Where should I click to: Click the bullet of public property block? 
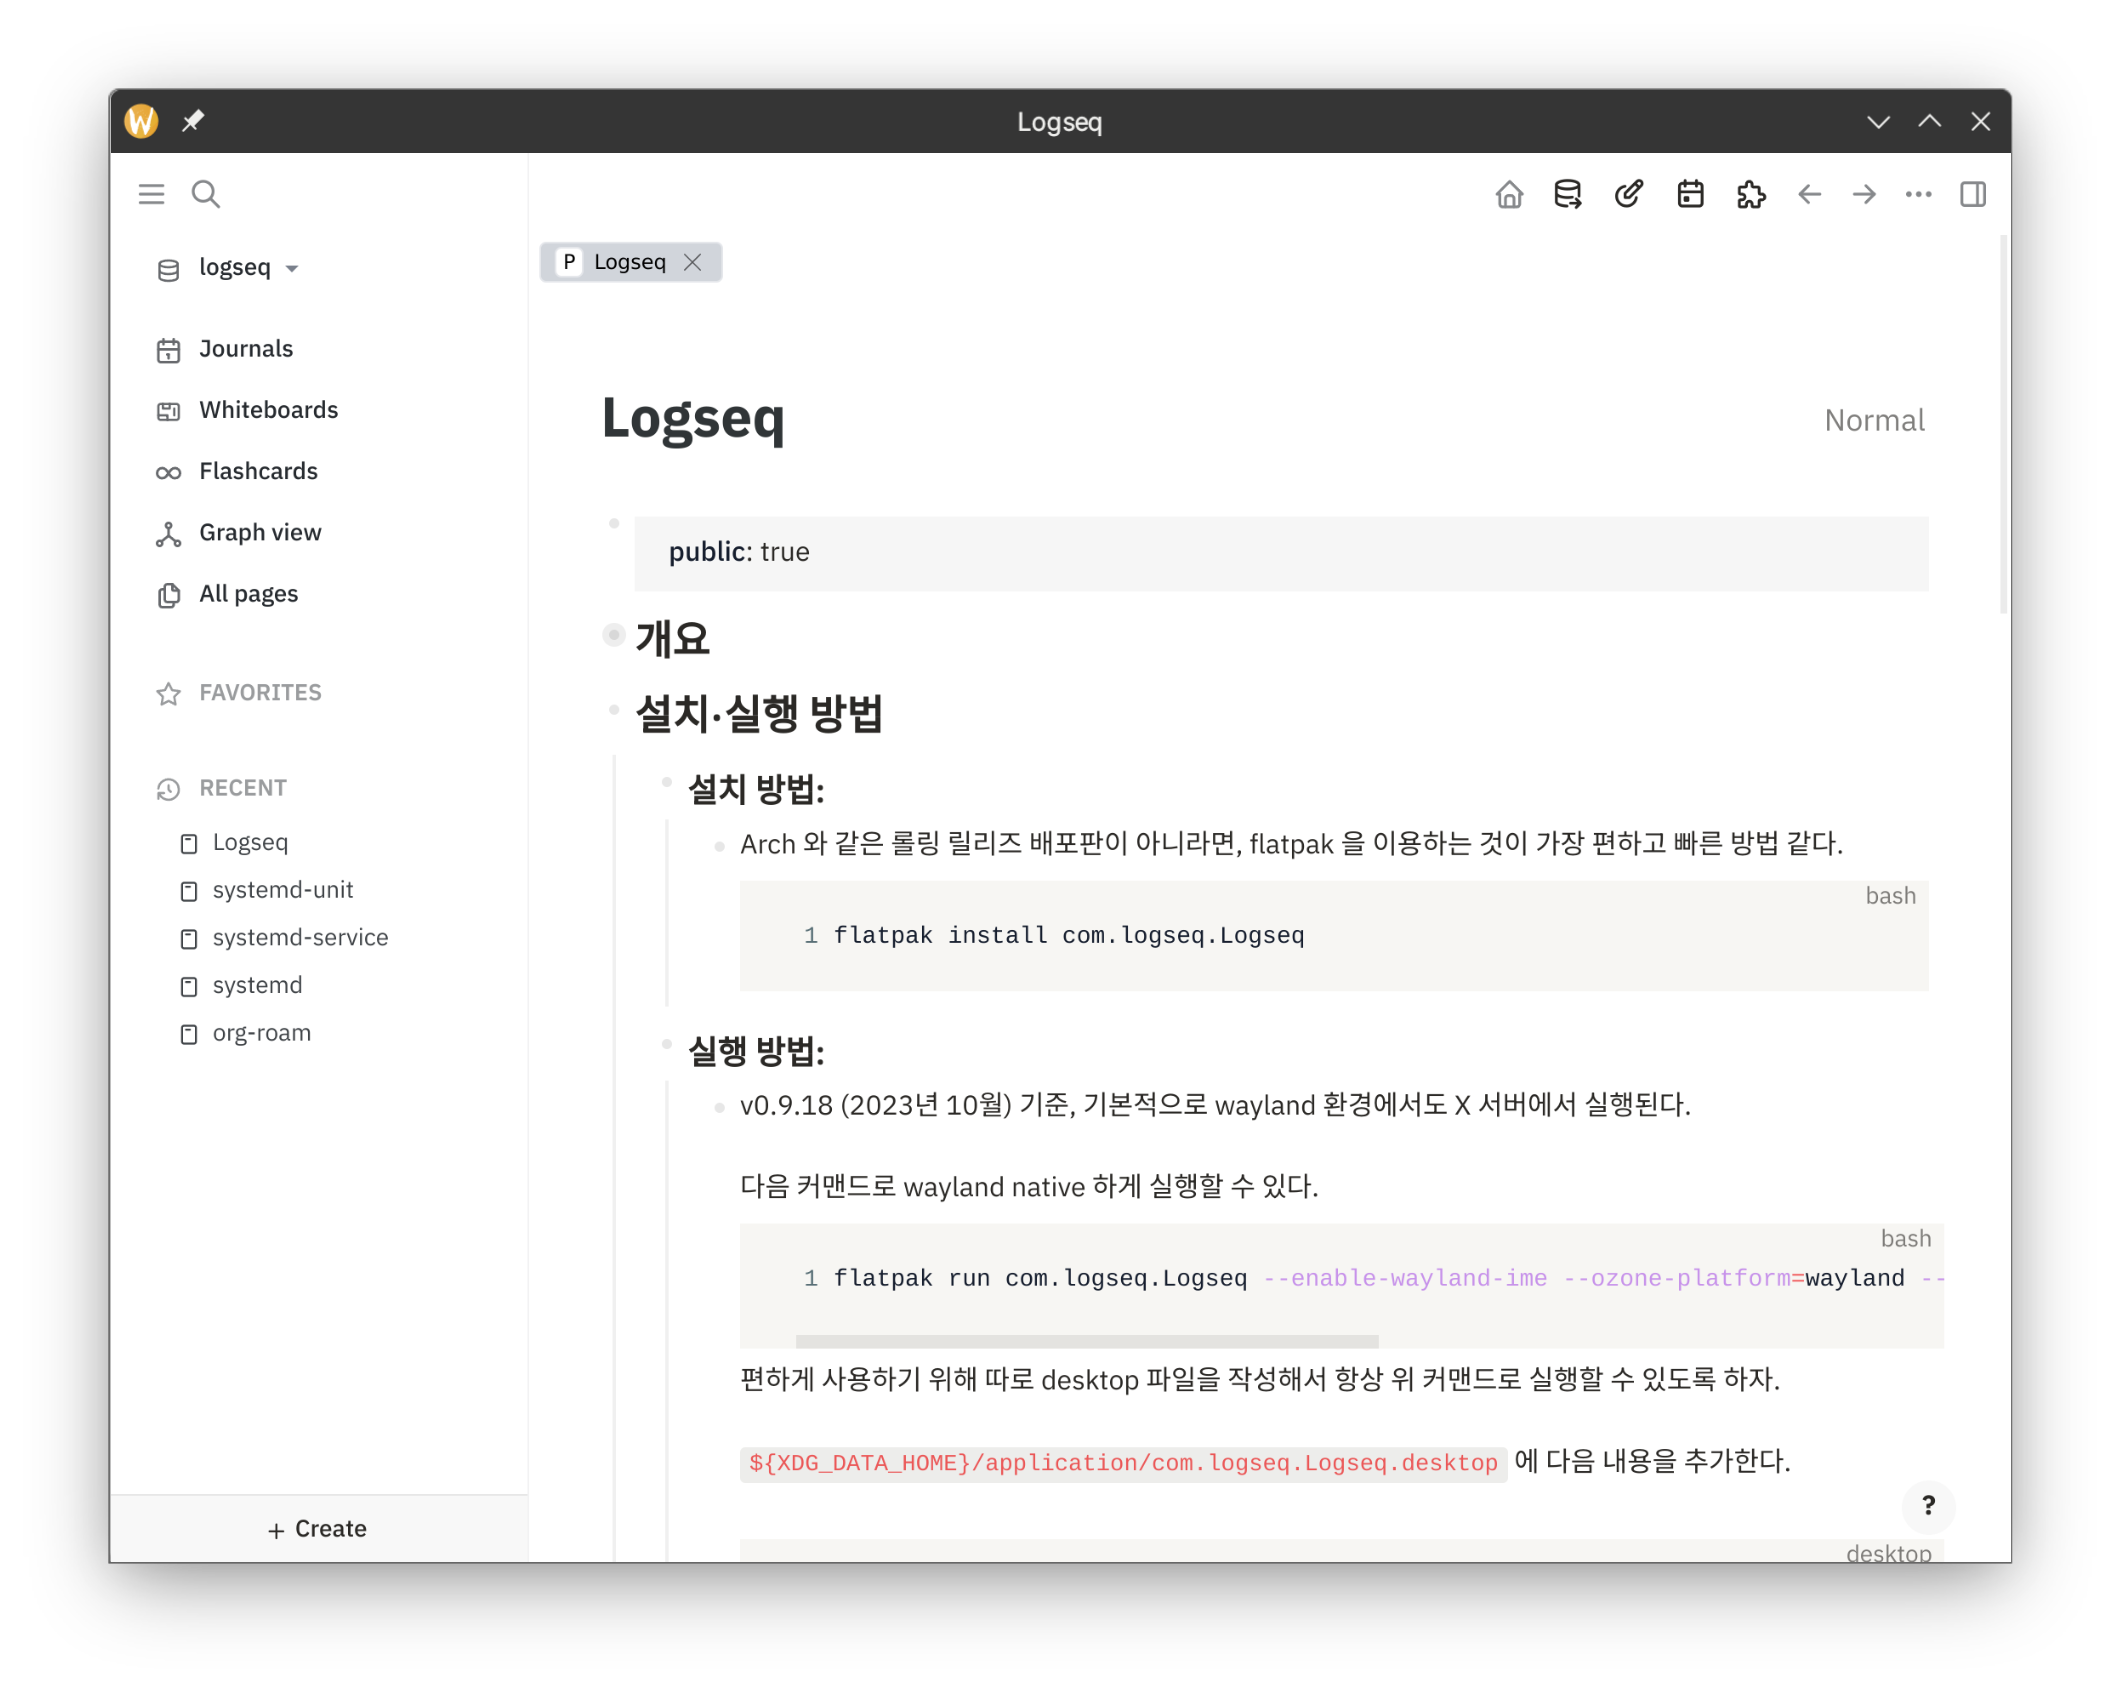(x=614, y=524)
